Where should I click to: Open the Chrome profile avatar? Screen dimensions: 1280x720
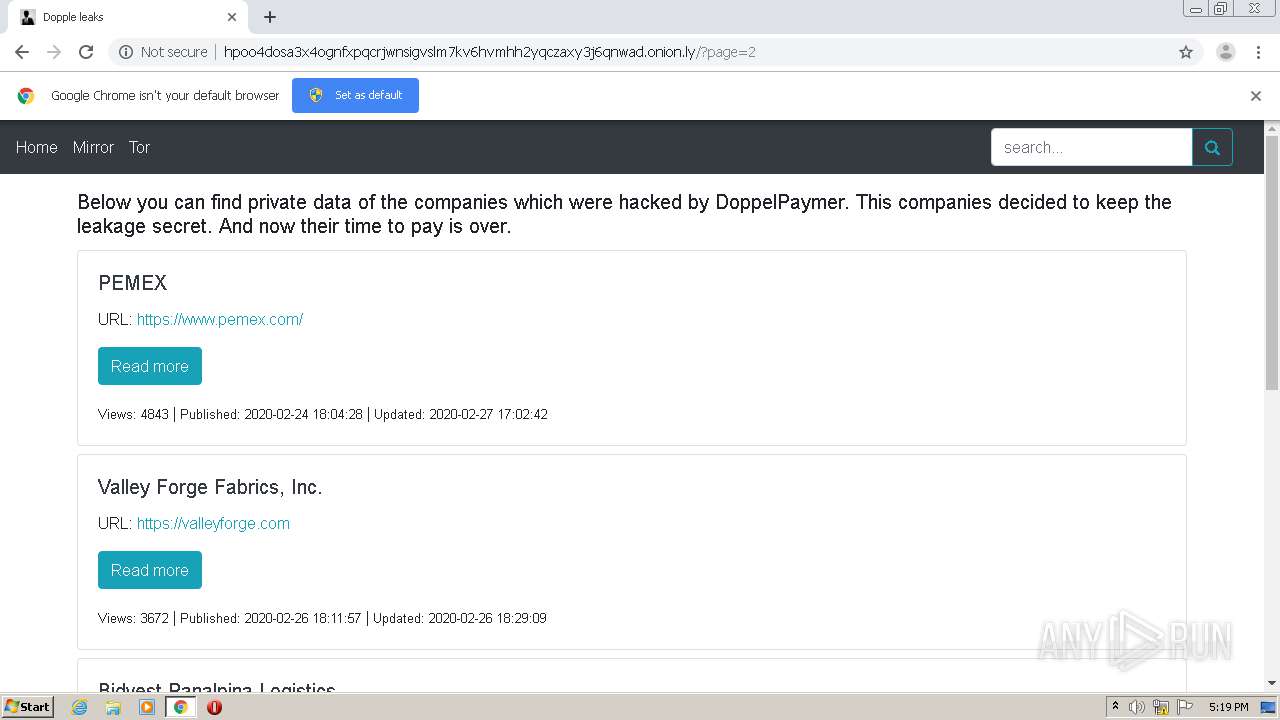point(1226,52)
